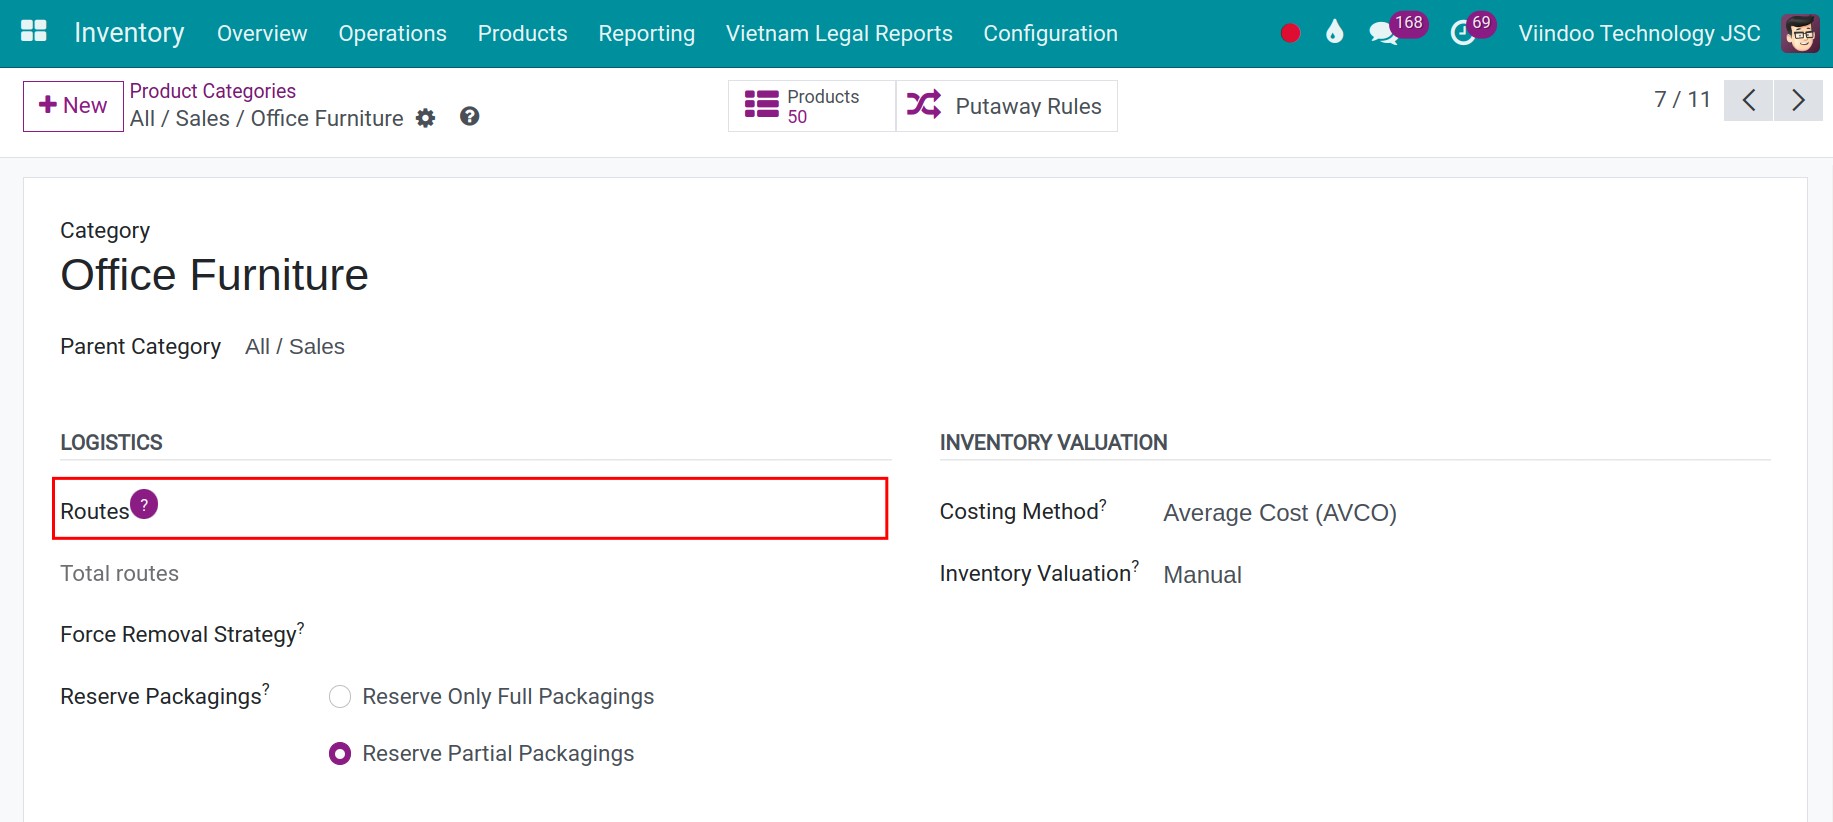Click the LOGISTICS section heading
This screenshot has height=822, width=1833.
tap(111, 442)
